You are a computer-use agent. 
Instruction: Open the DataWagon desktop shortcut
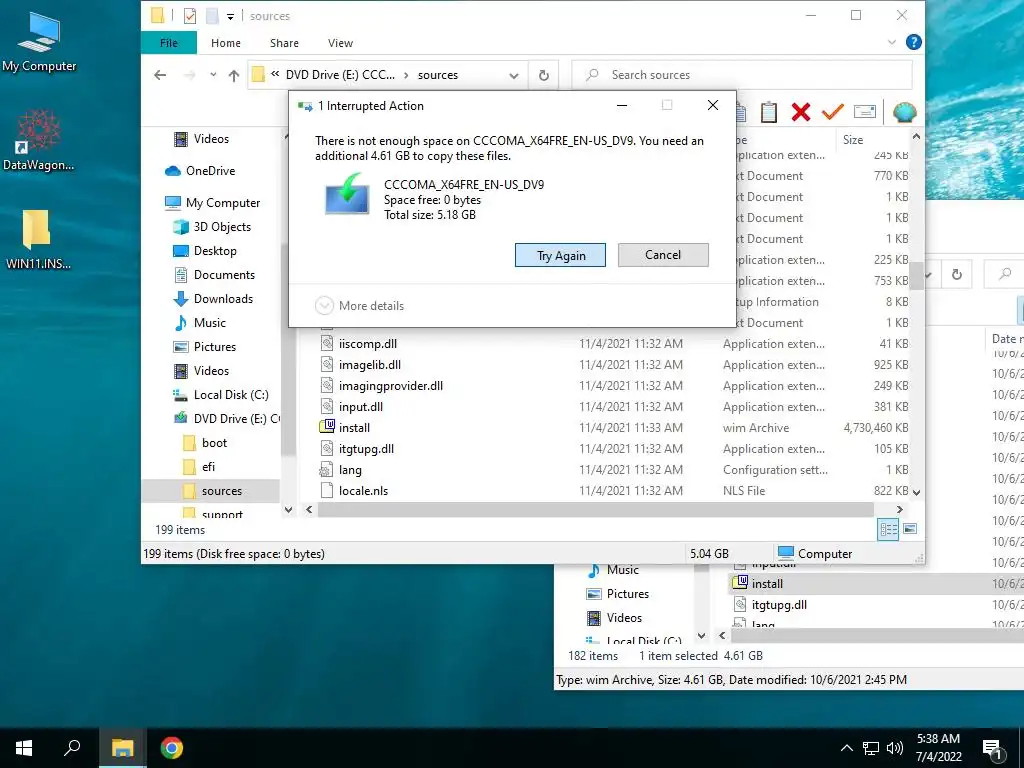click(39, 140)
